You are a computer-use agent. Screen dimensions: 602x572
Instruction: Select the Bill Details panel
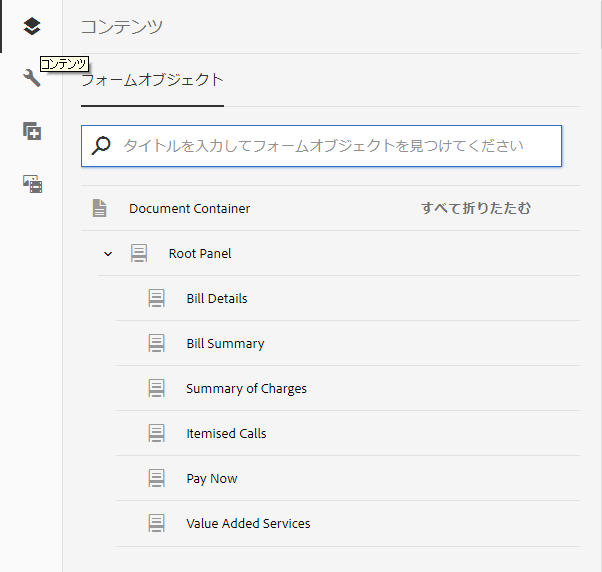coord(348,298)
